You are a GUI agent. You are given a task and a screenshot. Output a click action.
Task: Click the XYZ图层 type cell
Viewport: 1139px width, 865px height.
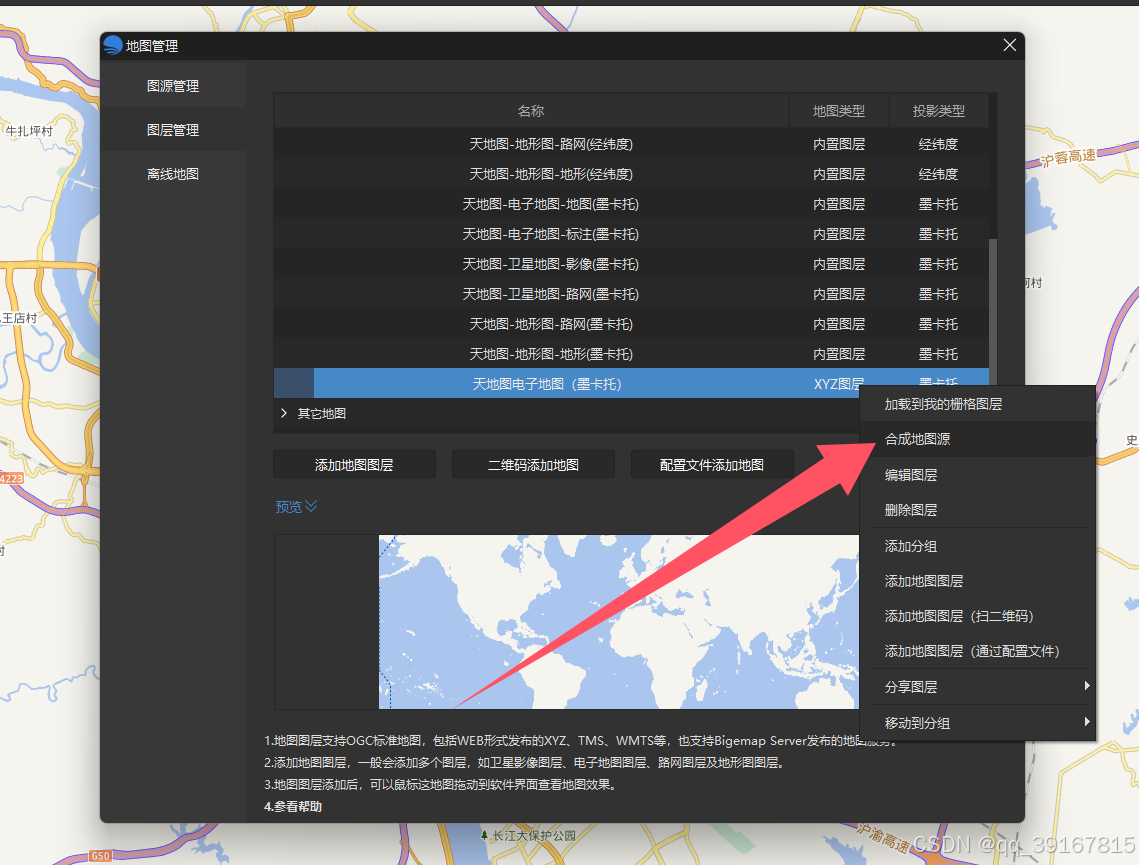(838, 383)
